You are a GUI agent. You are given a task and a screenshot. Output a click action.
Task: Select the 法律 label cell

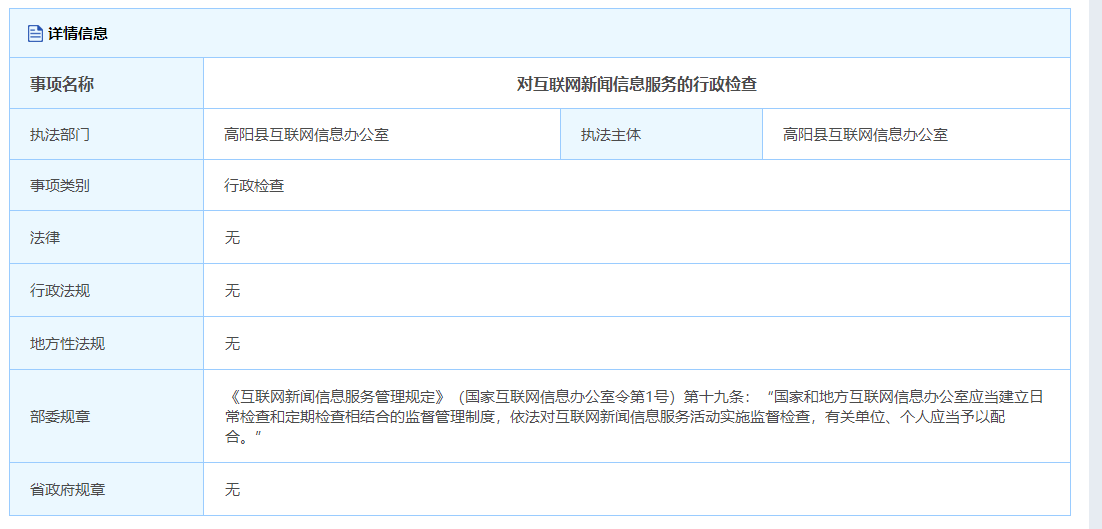tap(45, 238)
